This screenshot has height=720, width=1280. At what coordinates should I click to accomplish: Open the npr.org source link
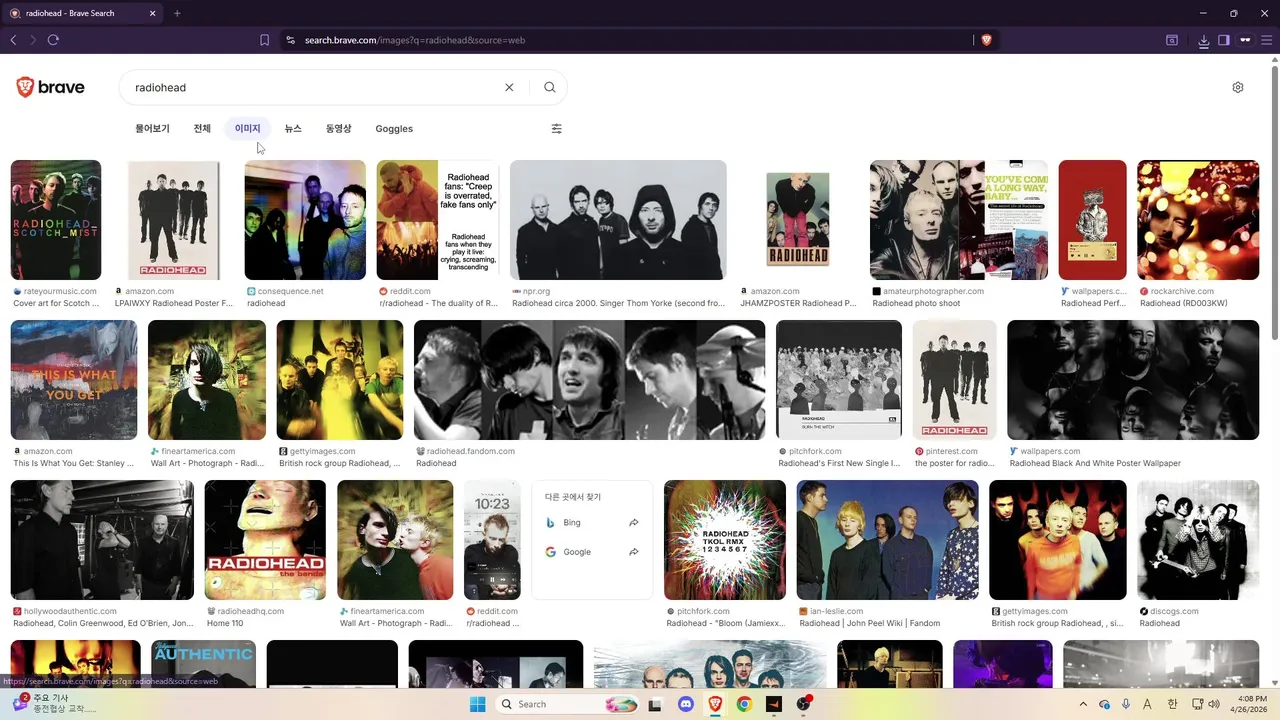point(535,291)
